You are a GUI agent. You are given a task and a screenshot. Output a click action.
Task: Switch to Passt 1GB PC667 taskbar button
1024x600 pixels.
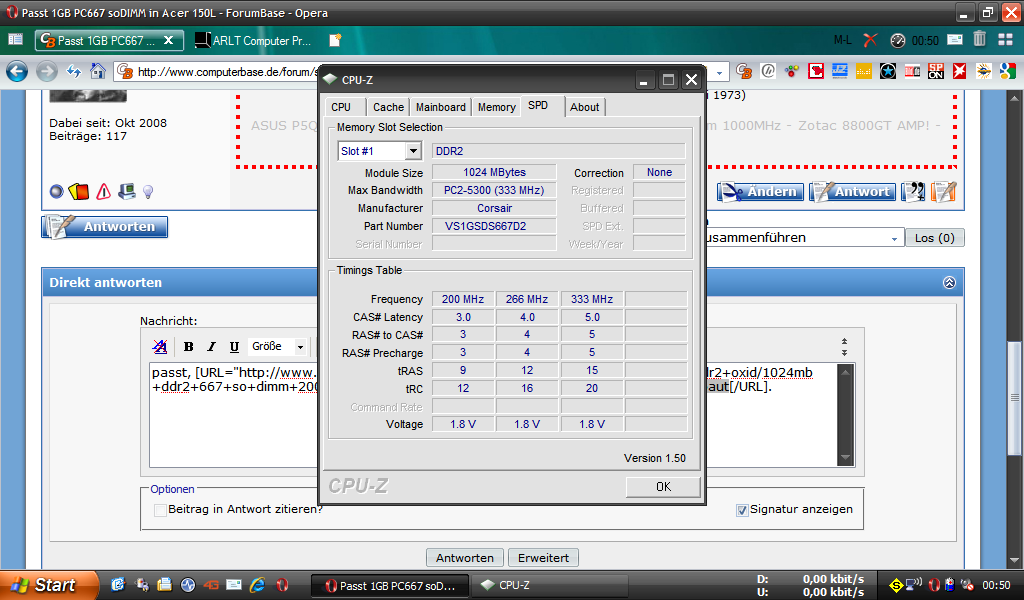click(390, 585)
